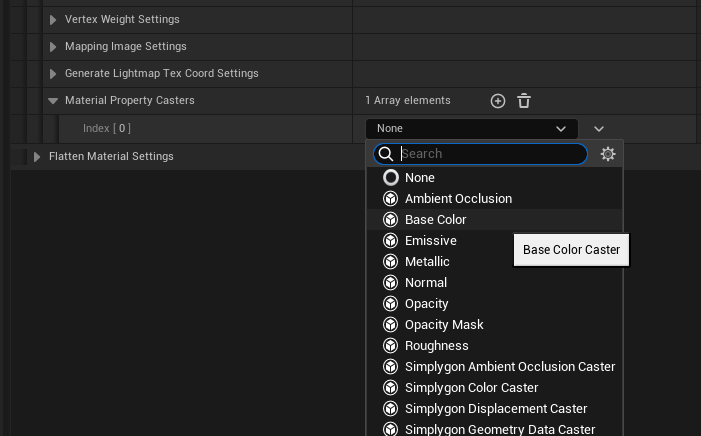Choose Normal from the caster list
Screen dimensions: 701x436
[426, 283]
